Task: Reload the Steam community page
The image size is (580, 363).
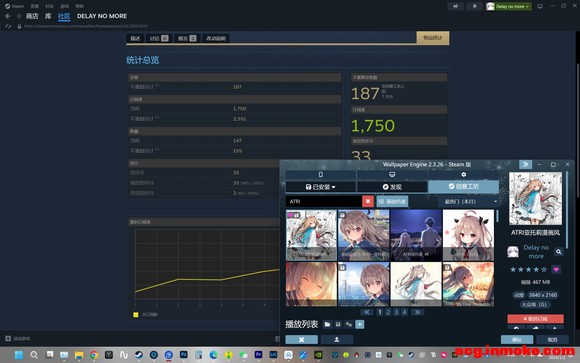Action: pos(8,26)
